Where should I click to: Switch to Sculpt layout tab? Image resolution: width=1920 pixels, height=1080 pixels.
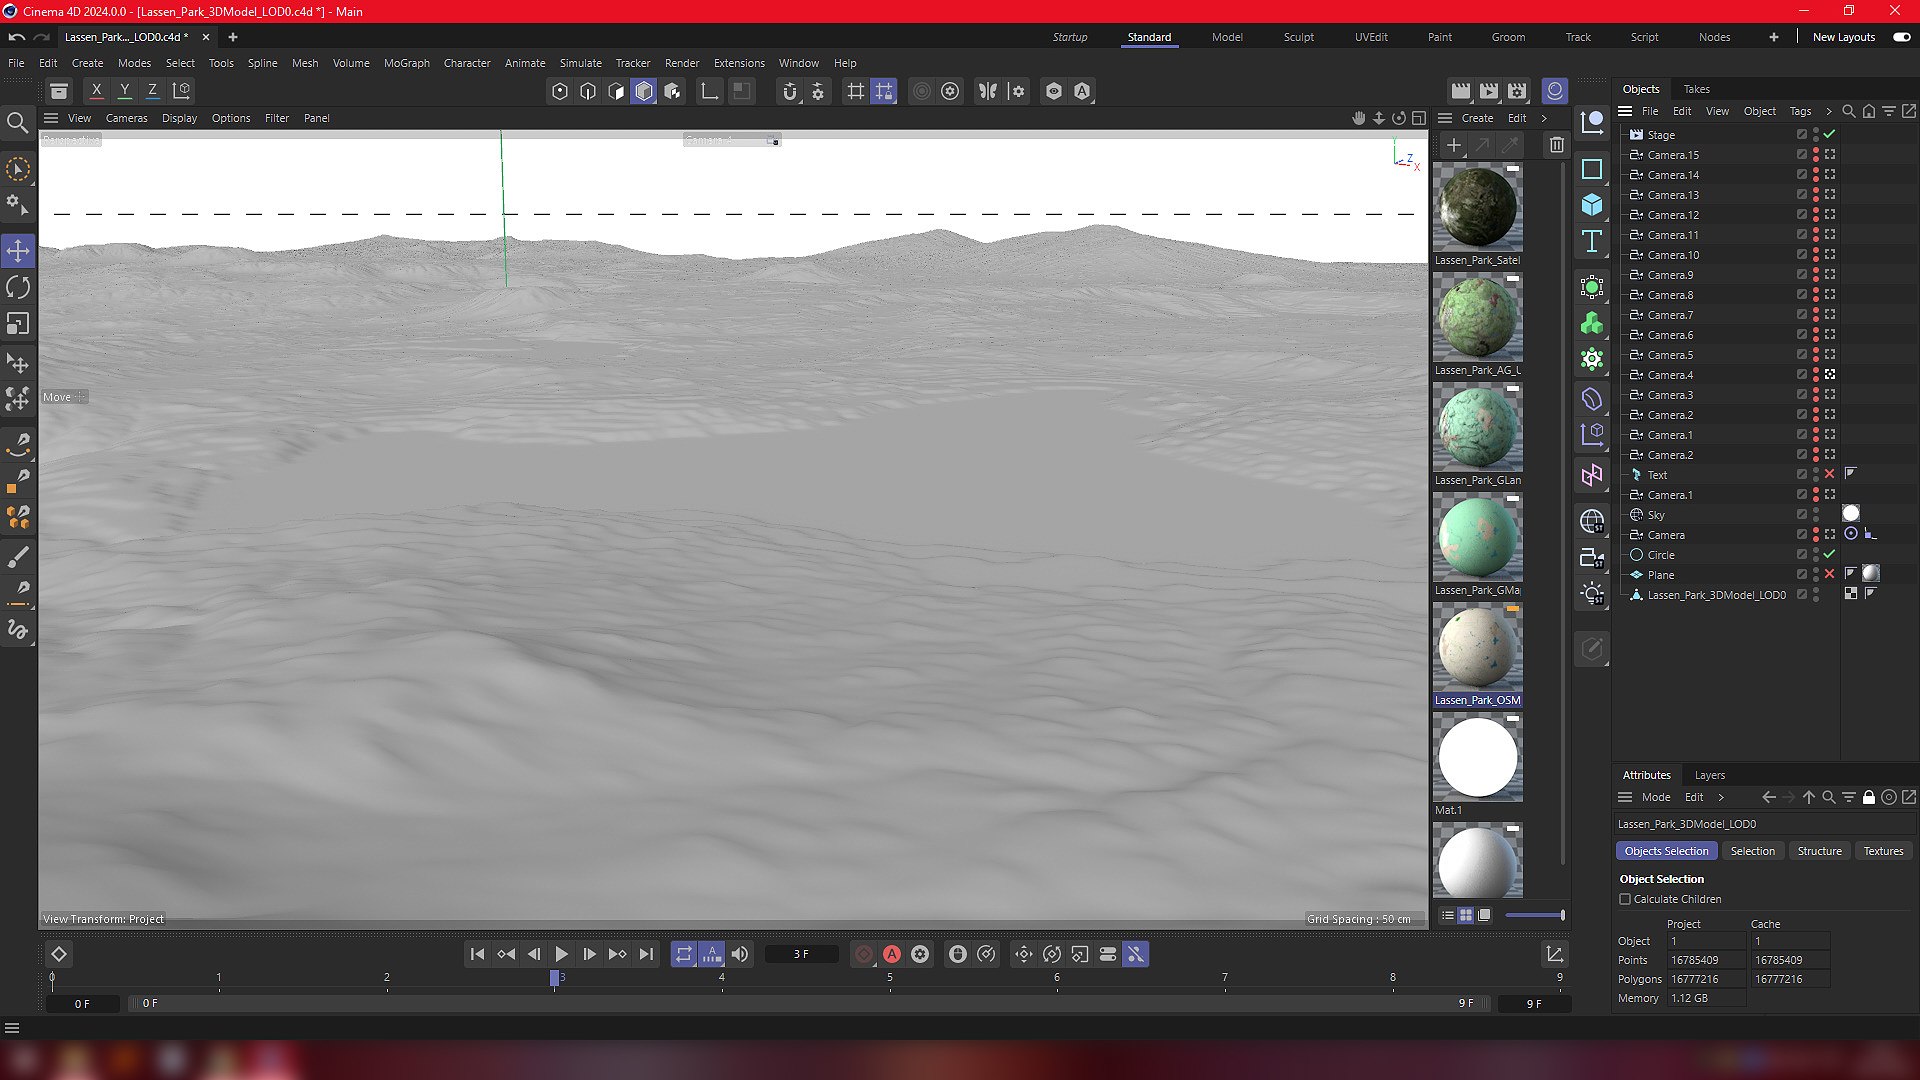pyautogui.click(x=1299, y=37)
